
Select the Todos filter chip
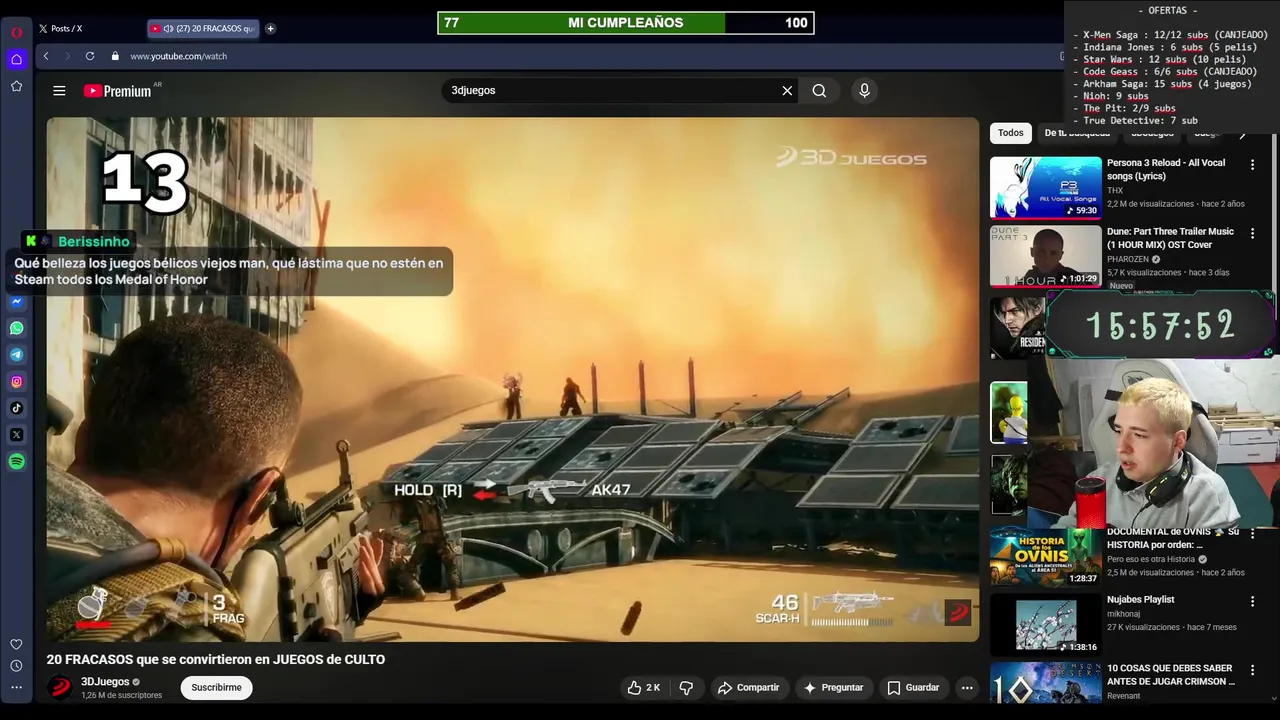coord(1011,133)
